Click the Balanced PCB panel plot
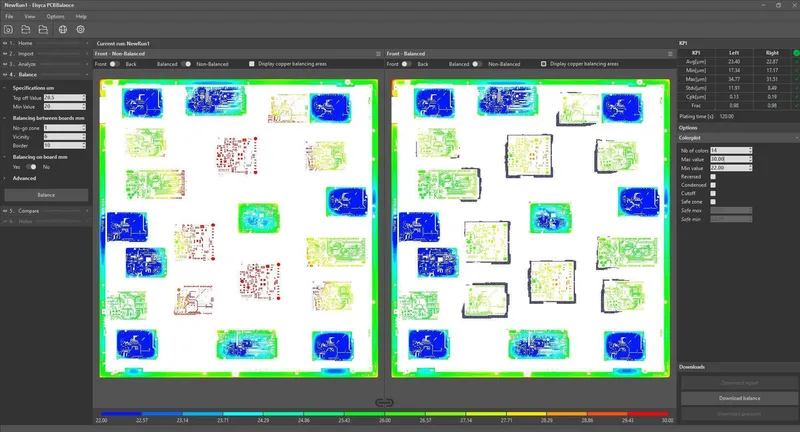This screenshot has width=800, height=432. (x=531, y=228)
